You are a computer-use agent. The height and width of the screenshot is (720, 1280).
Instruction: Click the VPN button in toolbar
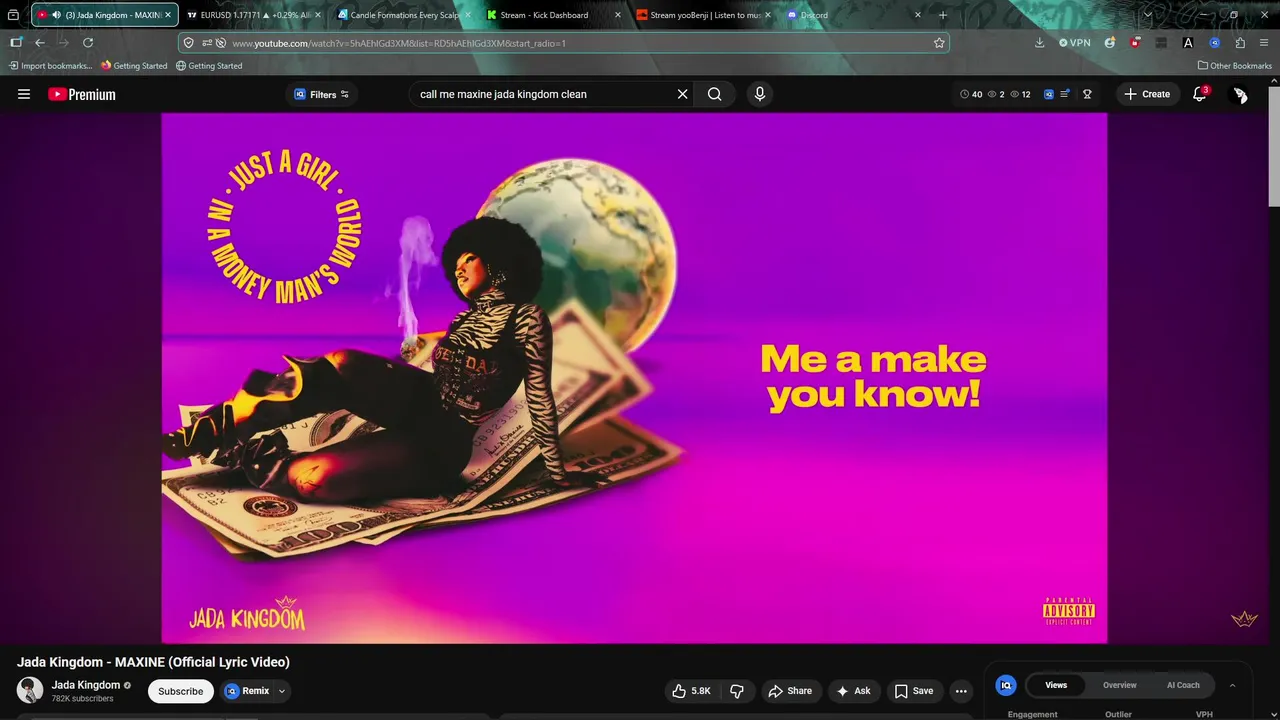click(x=1075, y=43)
